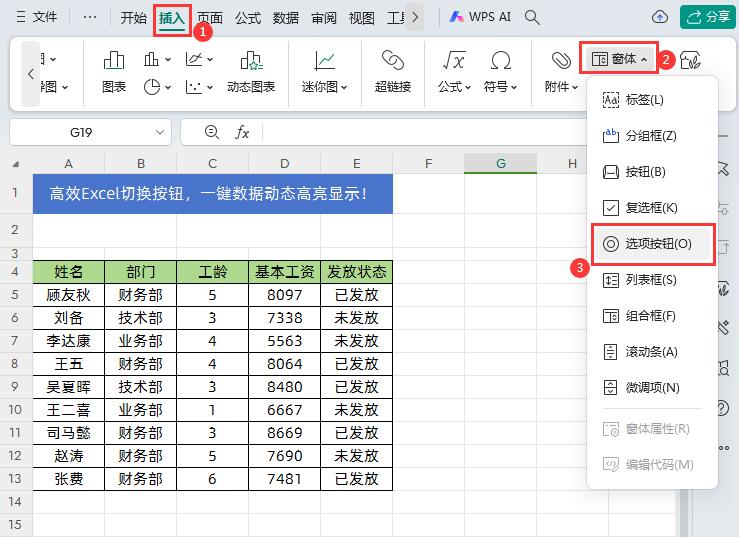Click the cloud upload icon
Viewport: 739px width, 537px height.
tap(660, 17)
